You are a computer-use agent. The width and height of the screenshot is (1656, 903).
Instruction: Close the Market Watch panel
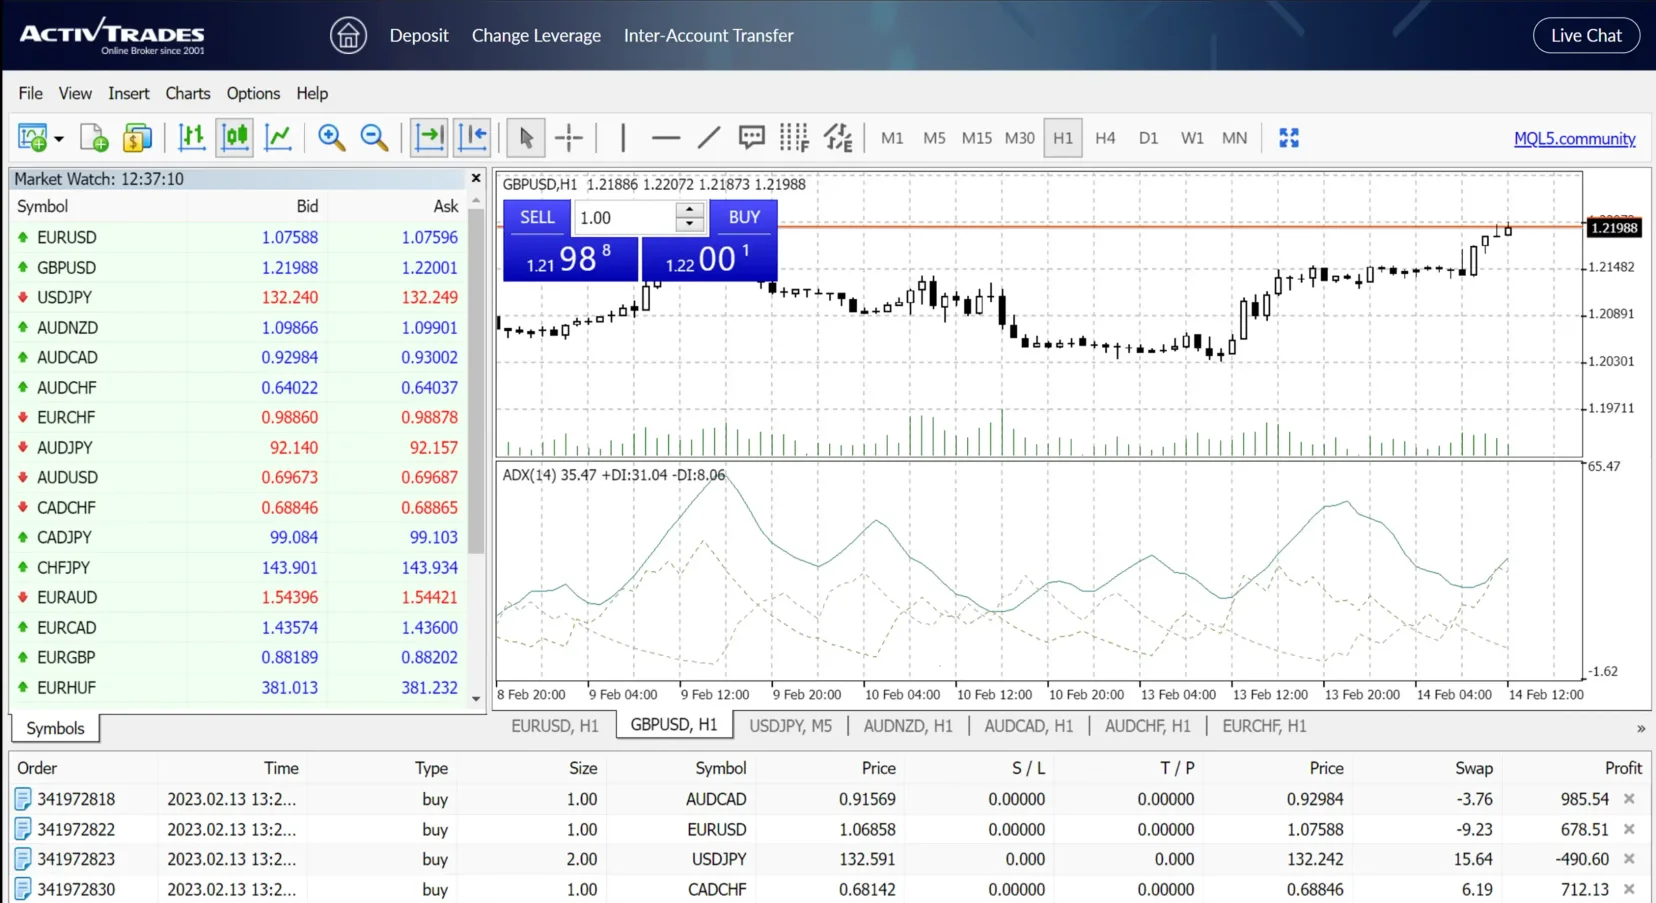pyautogui.click(x=476, y=178)
